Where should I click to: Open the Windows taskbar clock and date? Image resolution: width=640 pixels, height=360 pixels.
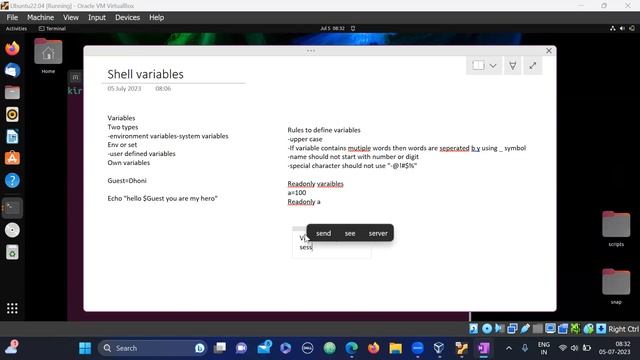615,348
